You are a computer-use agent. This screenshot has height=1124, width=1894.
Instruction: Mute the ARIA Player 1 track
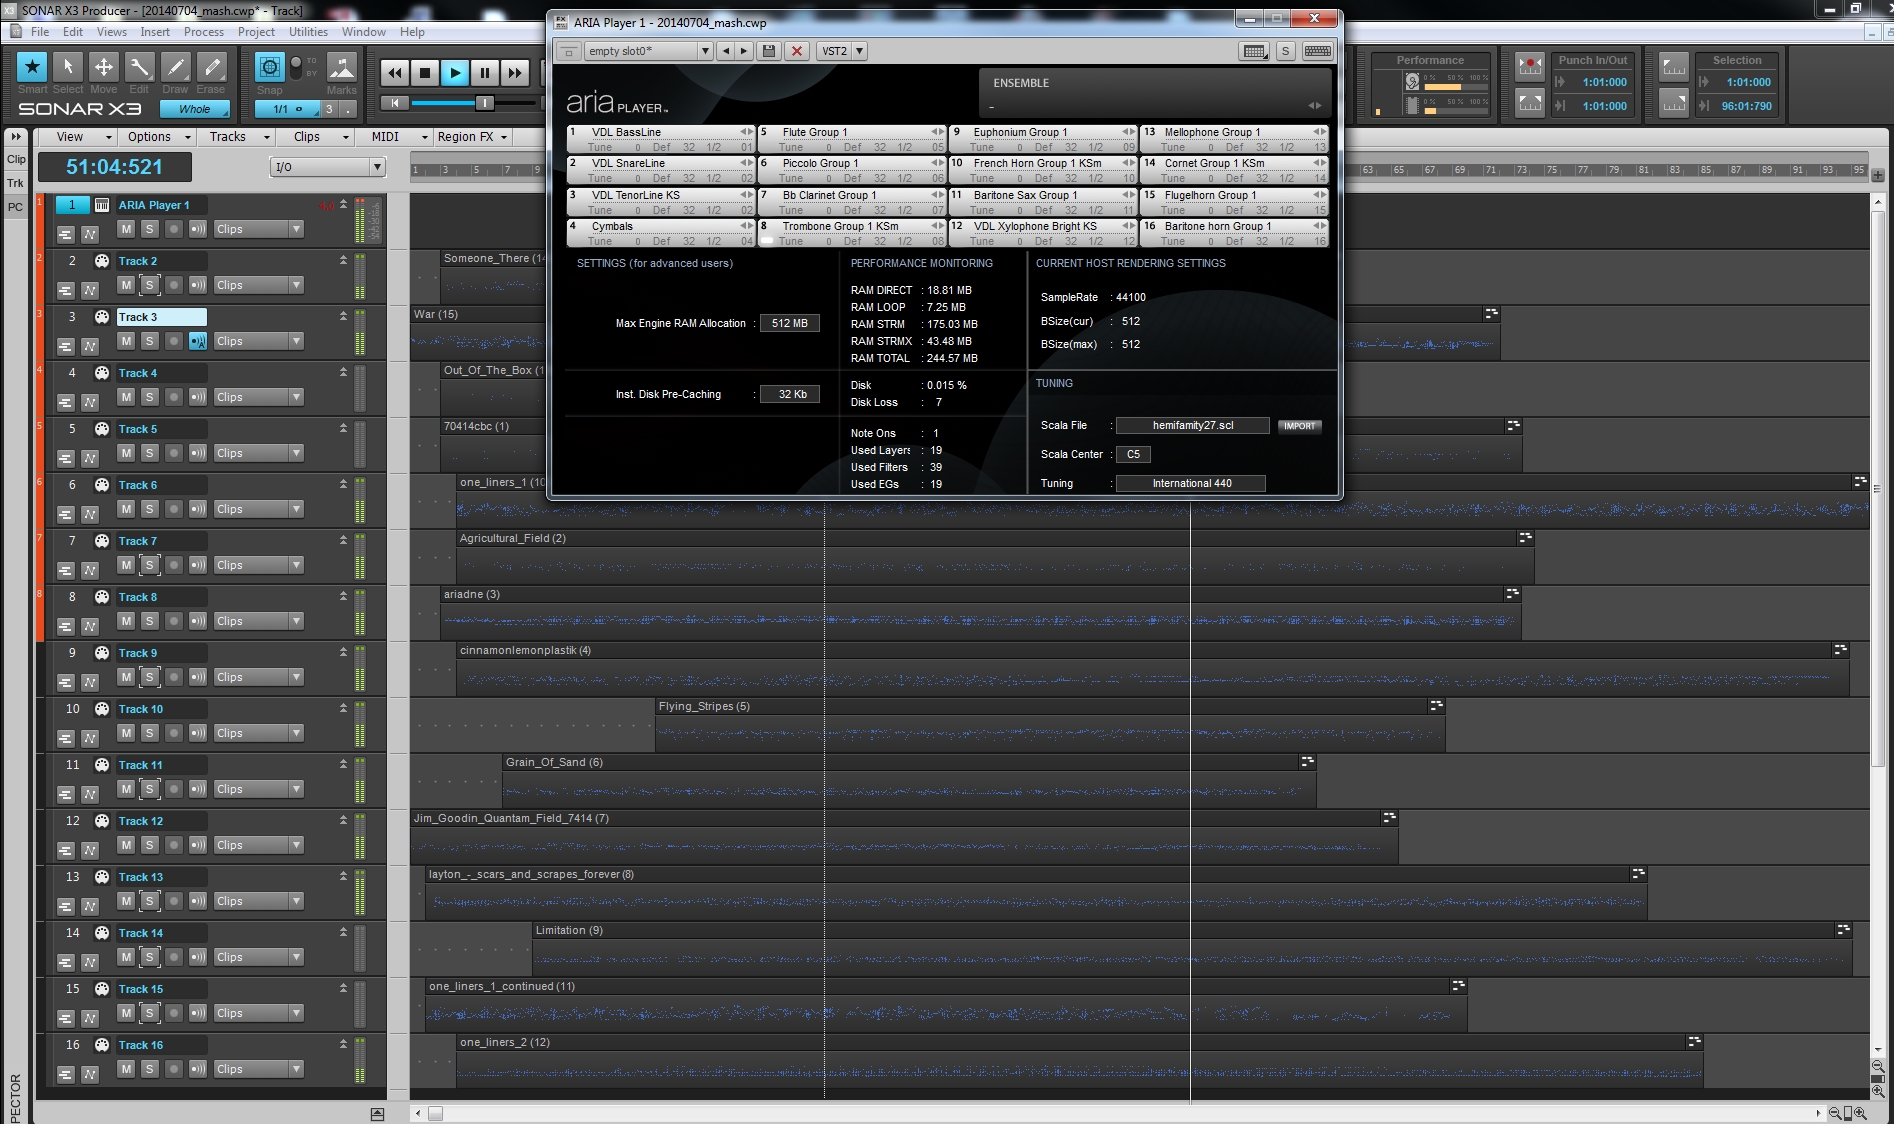click(x=126, y=229)
